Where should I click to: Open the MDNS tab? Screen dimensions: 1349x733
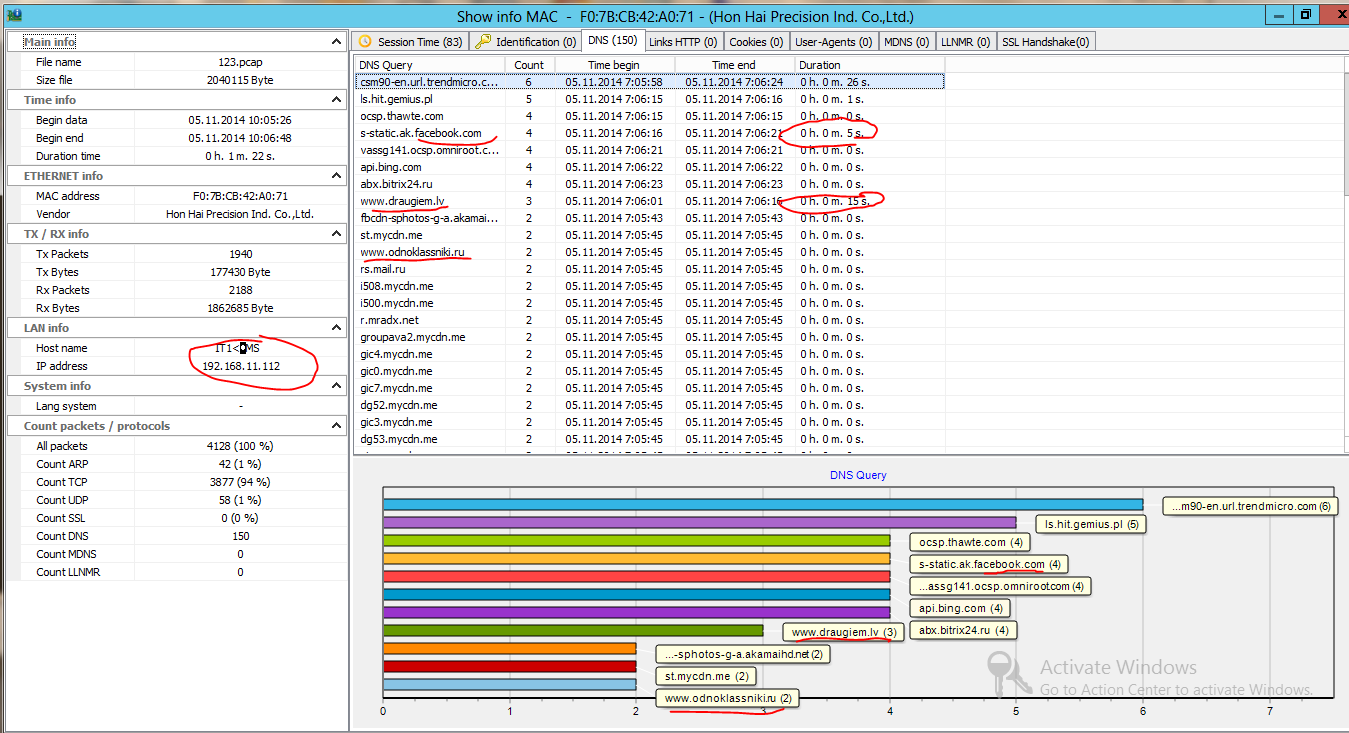(x=906, y=42)
